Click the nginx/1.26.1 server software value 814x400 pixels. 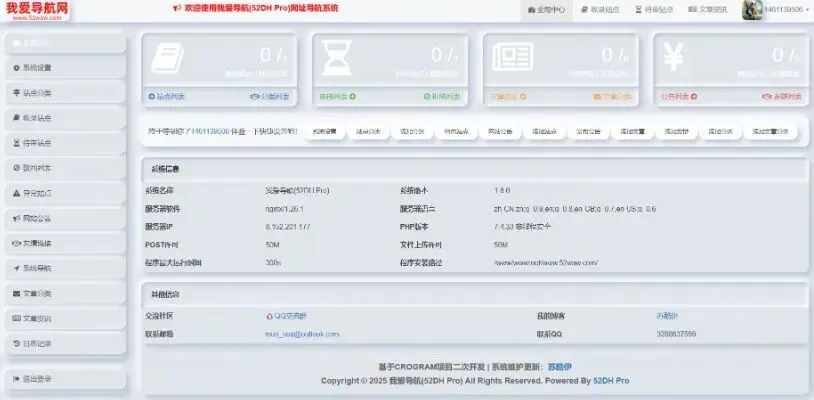(284, 209)
